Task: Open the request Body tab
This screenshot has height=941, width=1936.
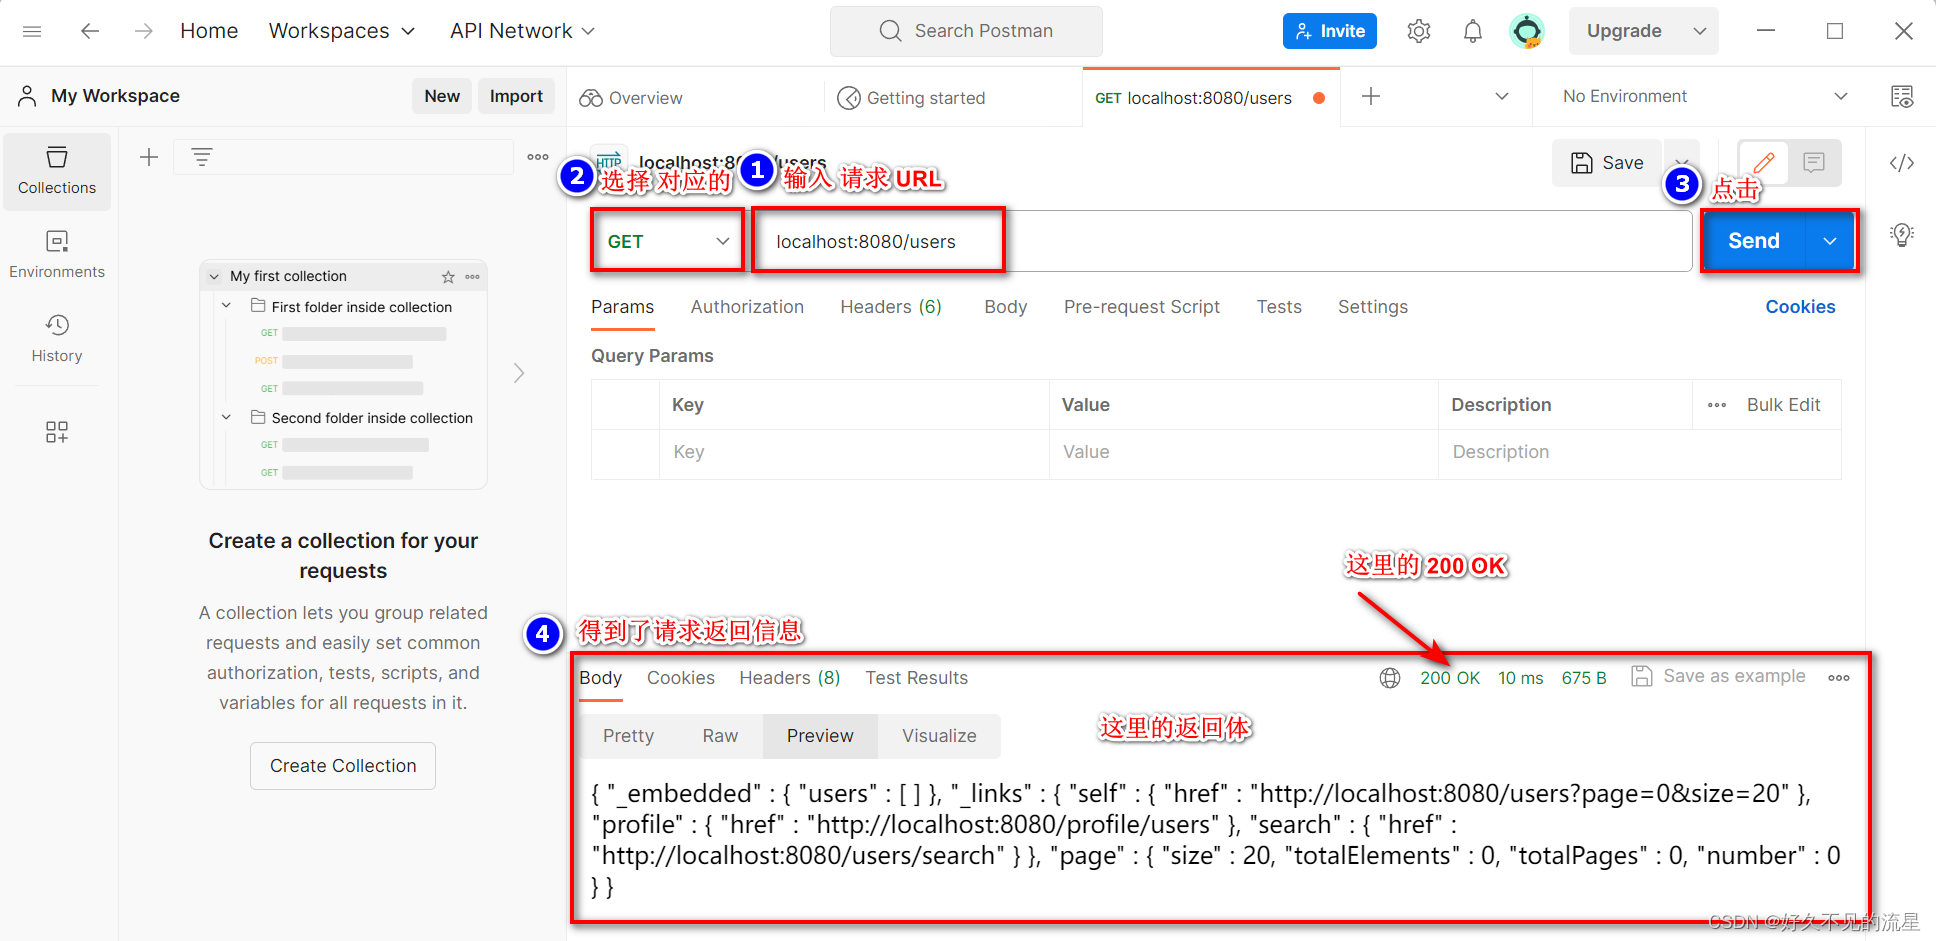Action: click(1005, 307)
